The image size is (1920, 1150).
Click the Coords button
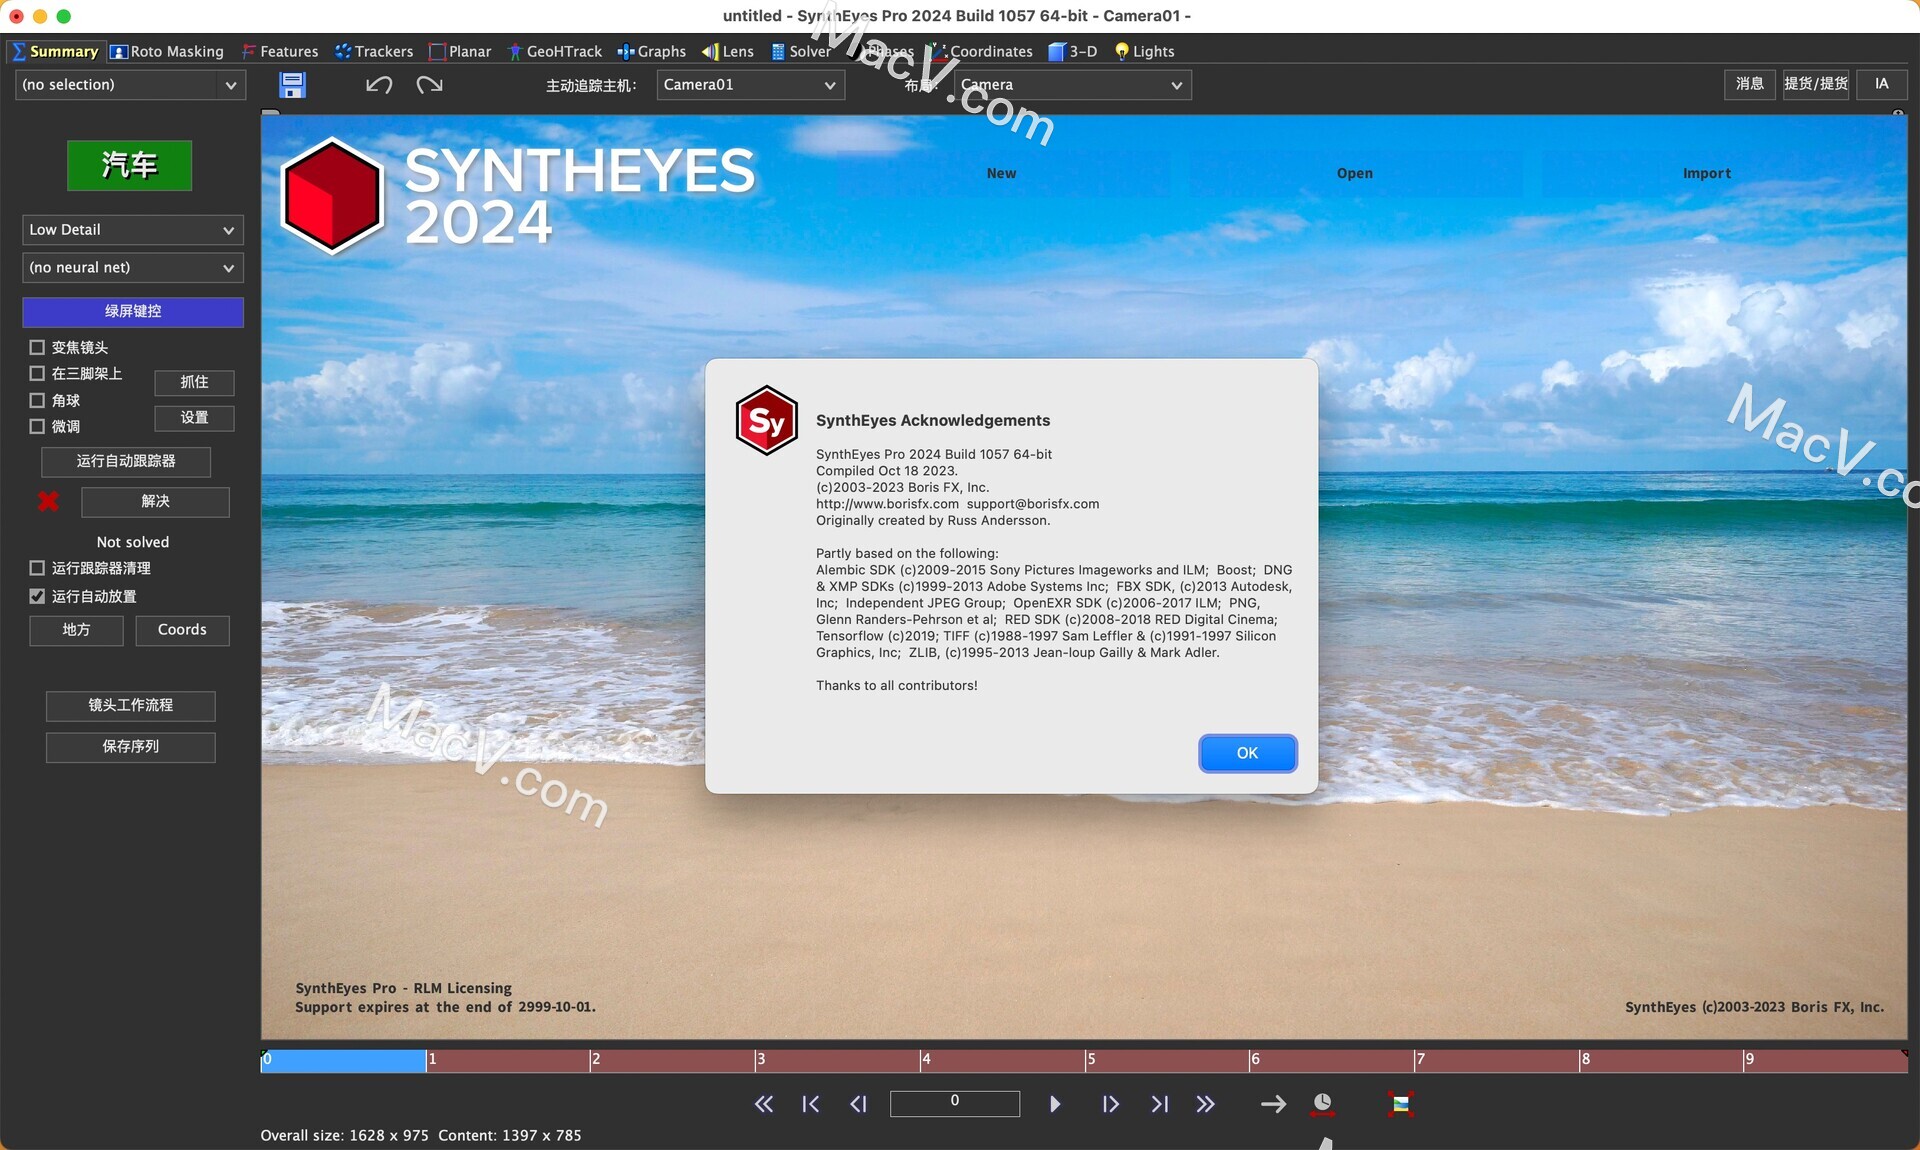click(182, 630)
